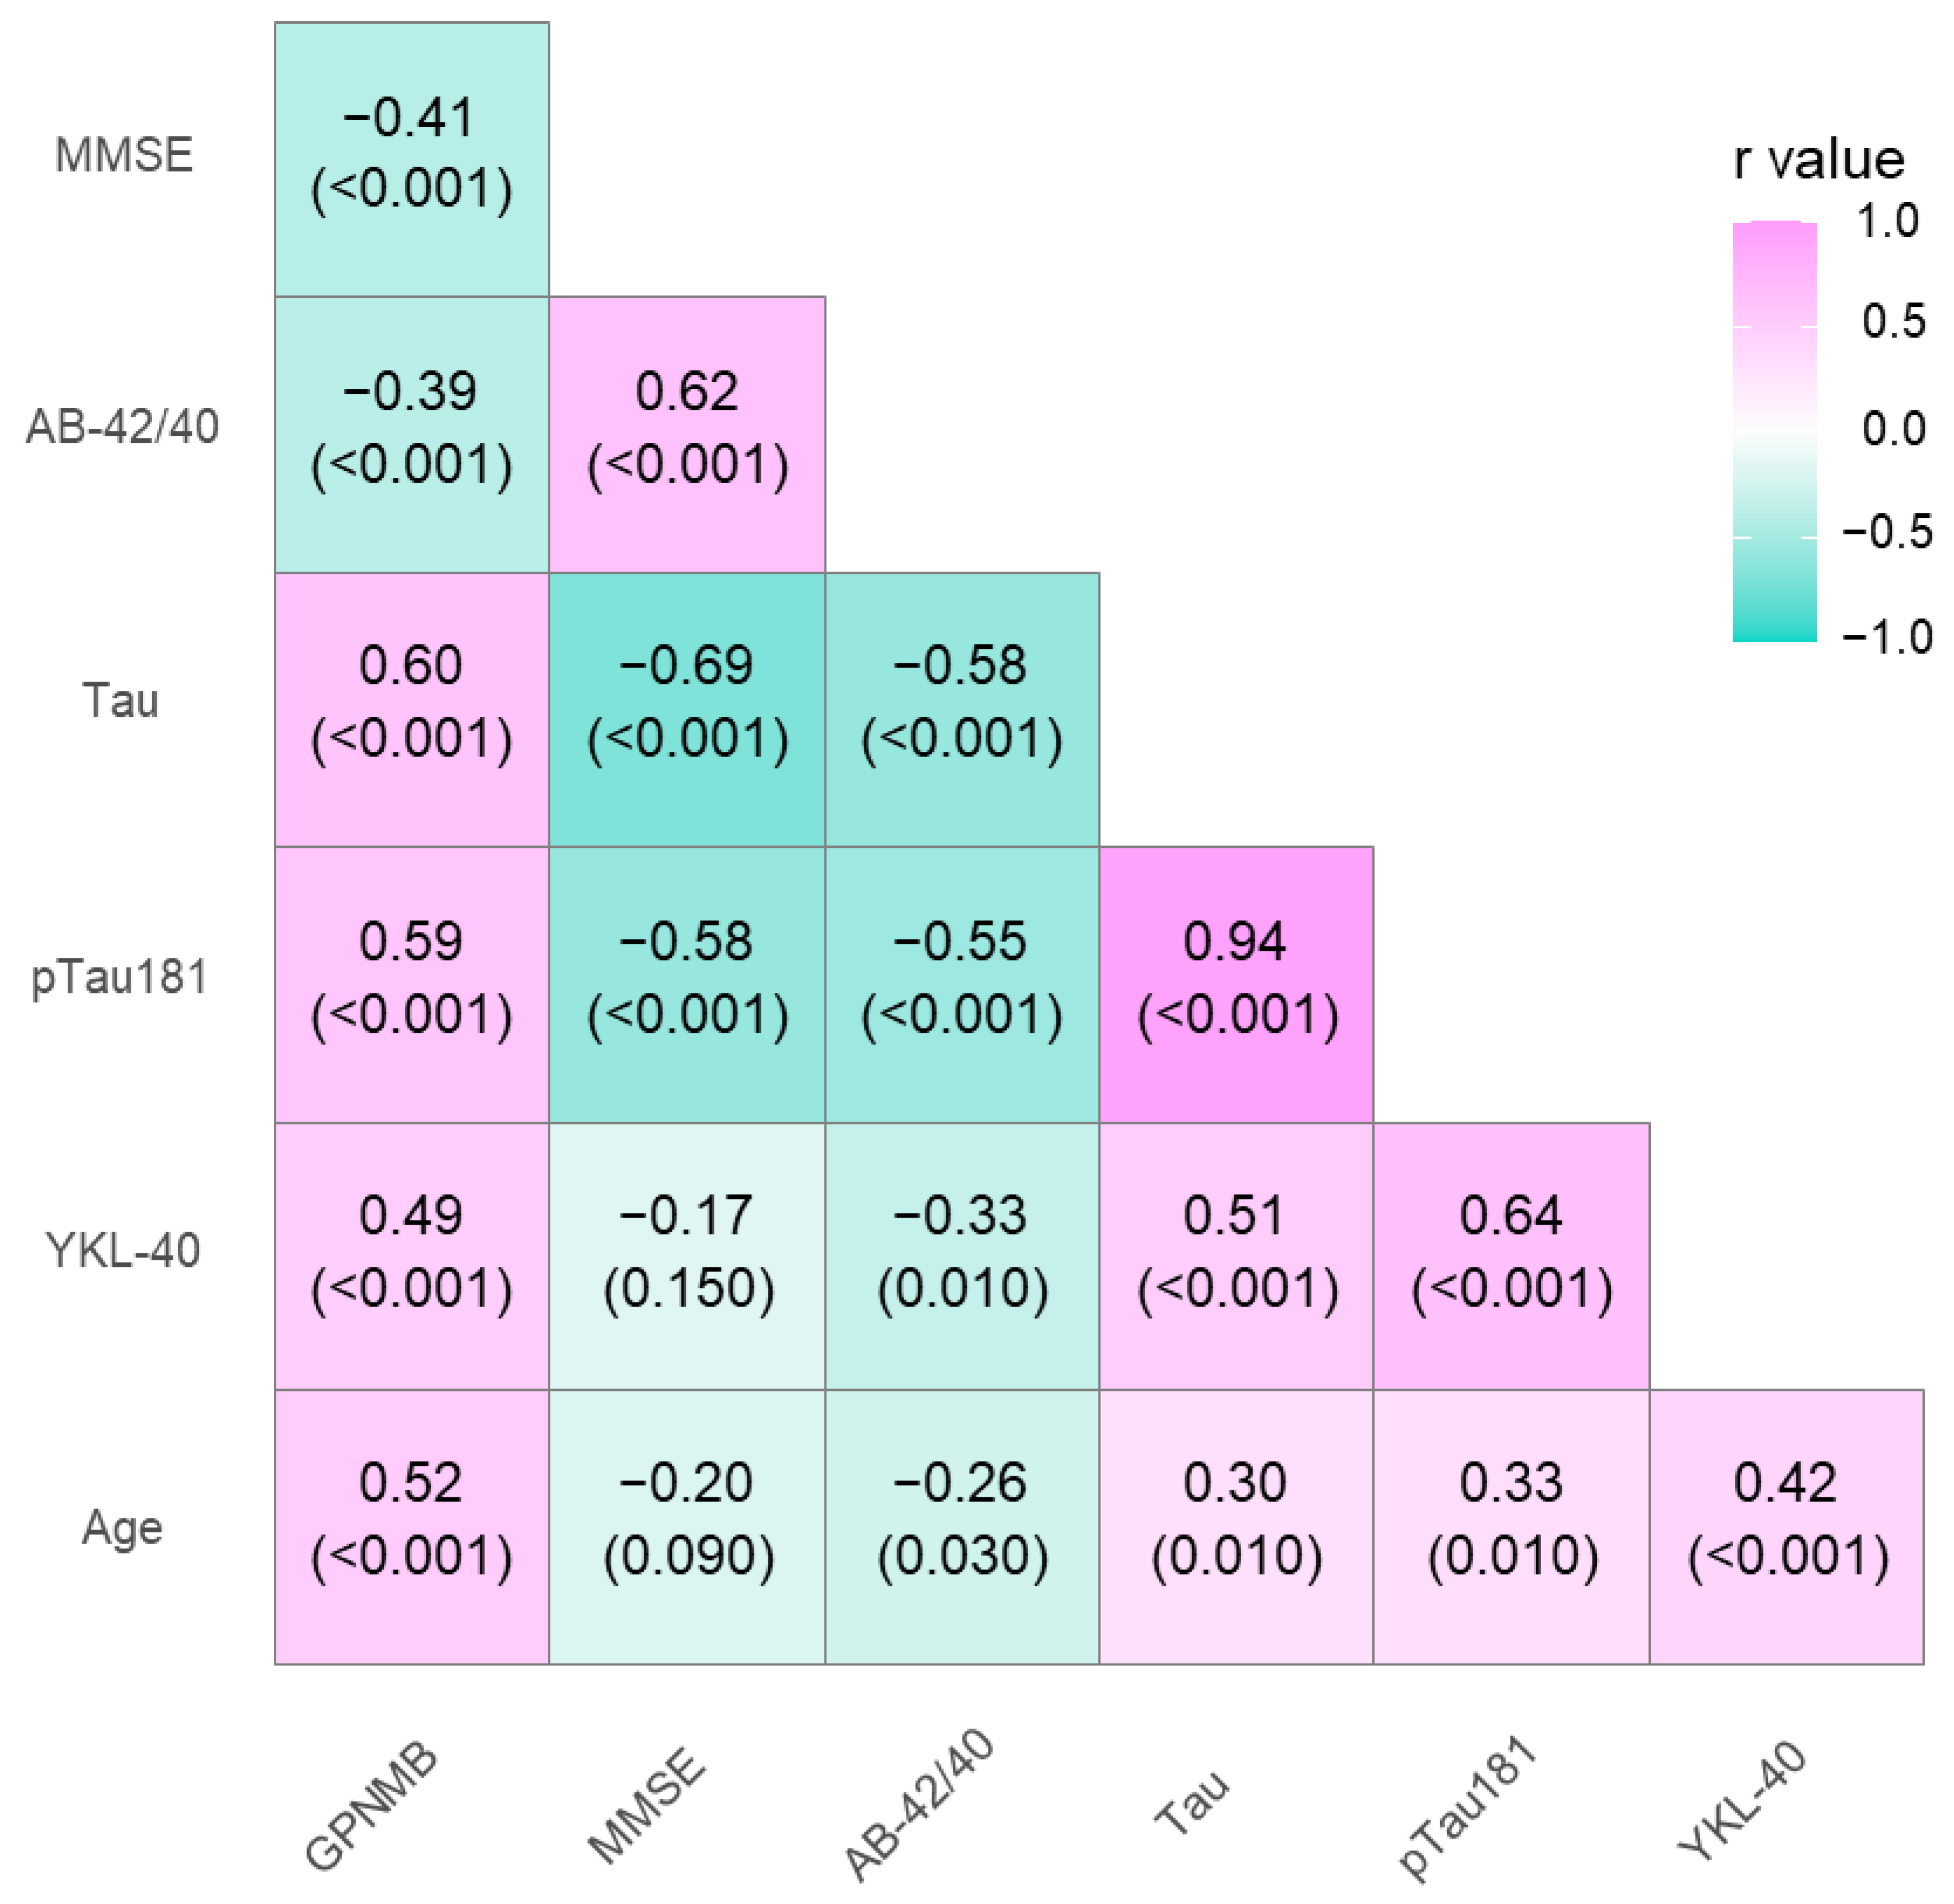This screenshot has height=1904, width=1954.
Task: Click the −0.26 Age–AB-42/40 cell
Action: pos(961,1527)
